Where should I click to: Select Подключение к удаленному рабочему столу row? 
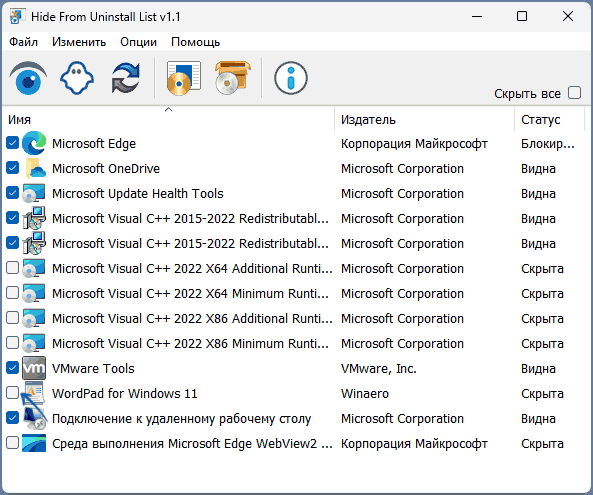[182, 419]
